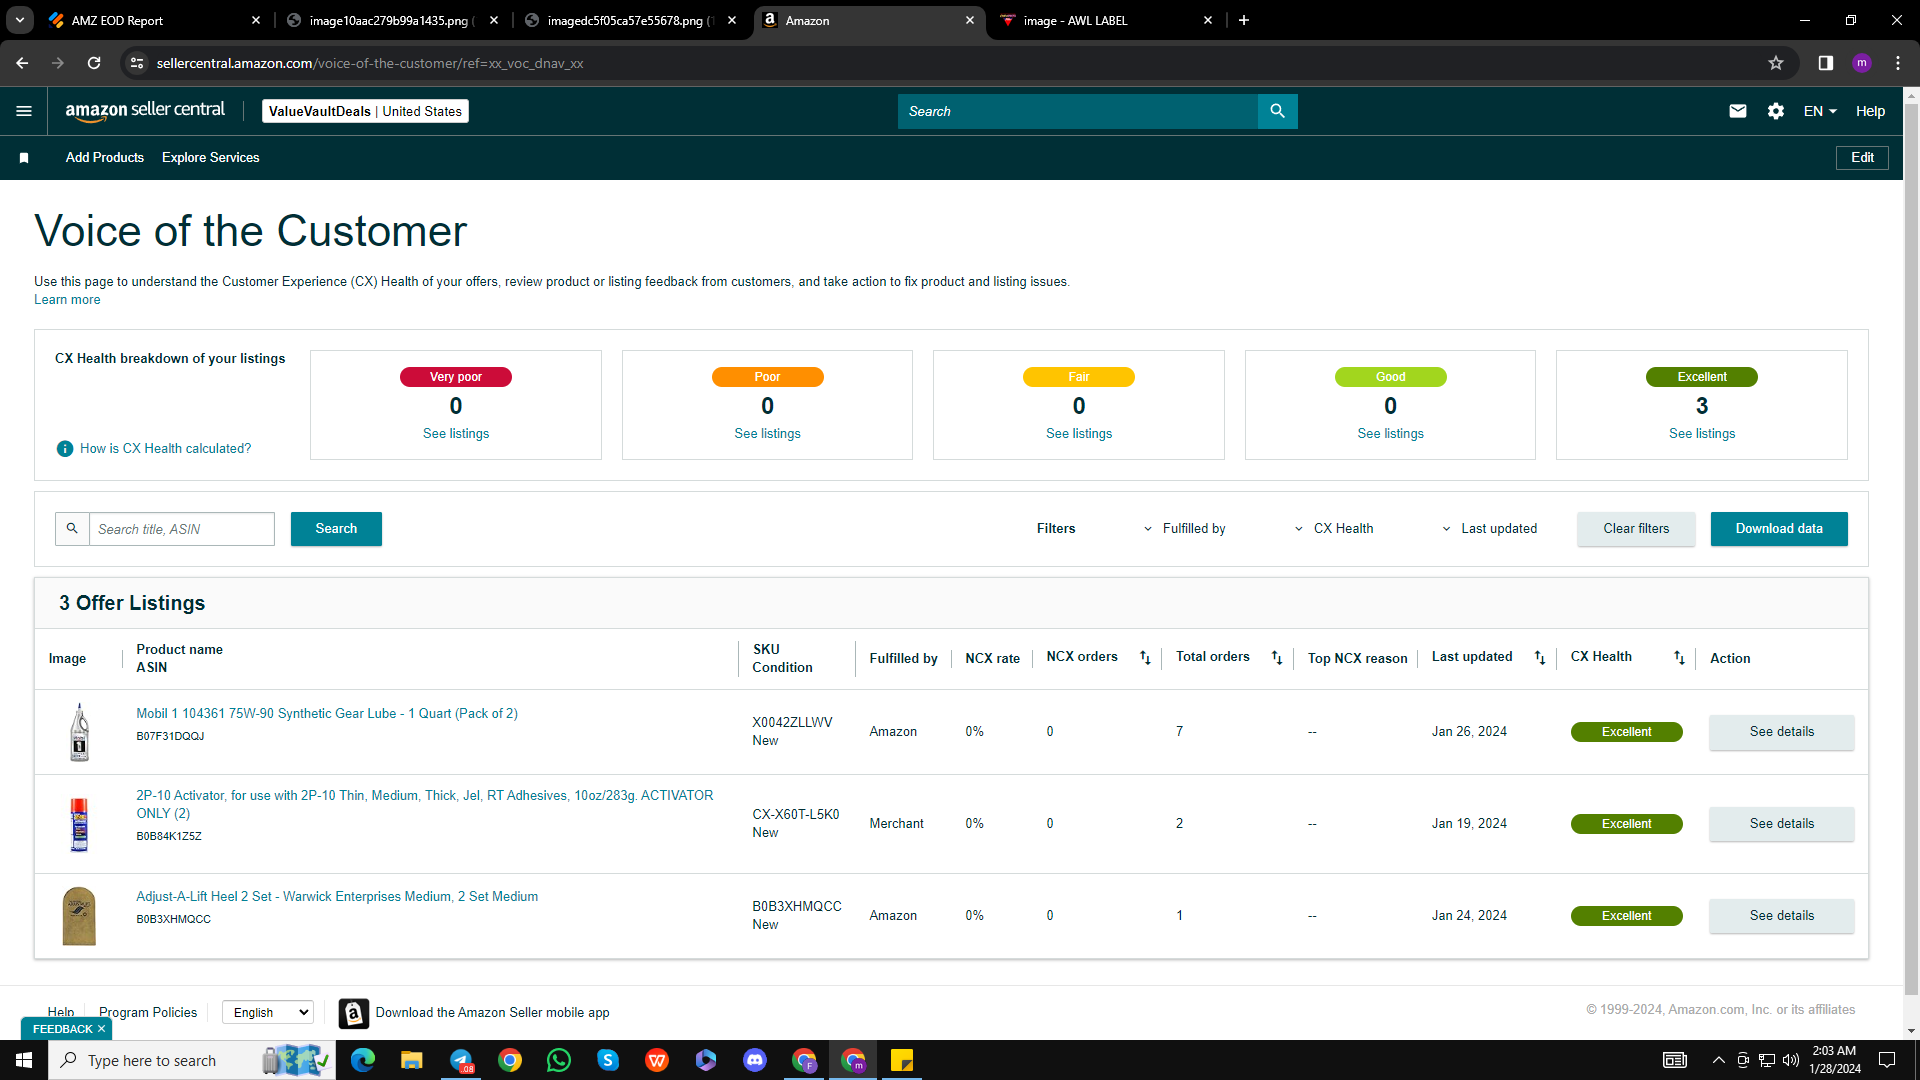The height and width of the screenshot is (1080, 1920).
Task: Expand the CX Health filter dropdown
Action: 1335,529
